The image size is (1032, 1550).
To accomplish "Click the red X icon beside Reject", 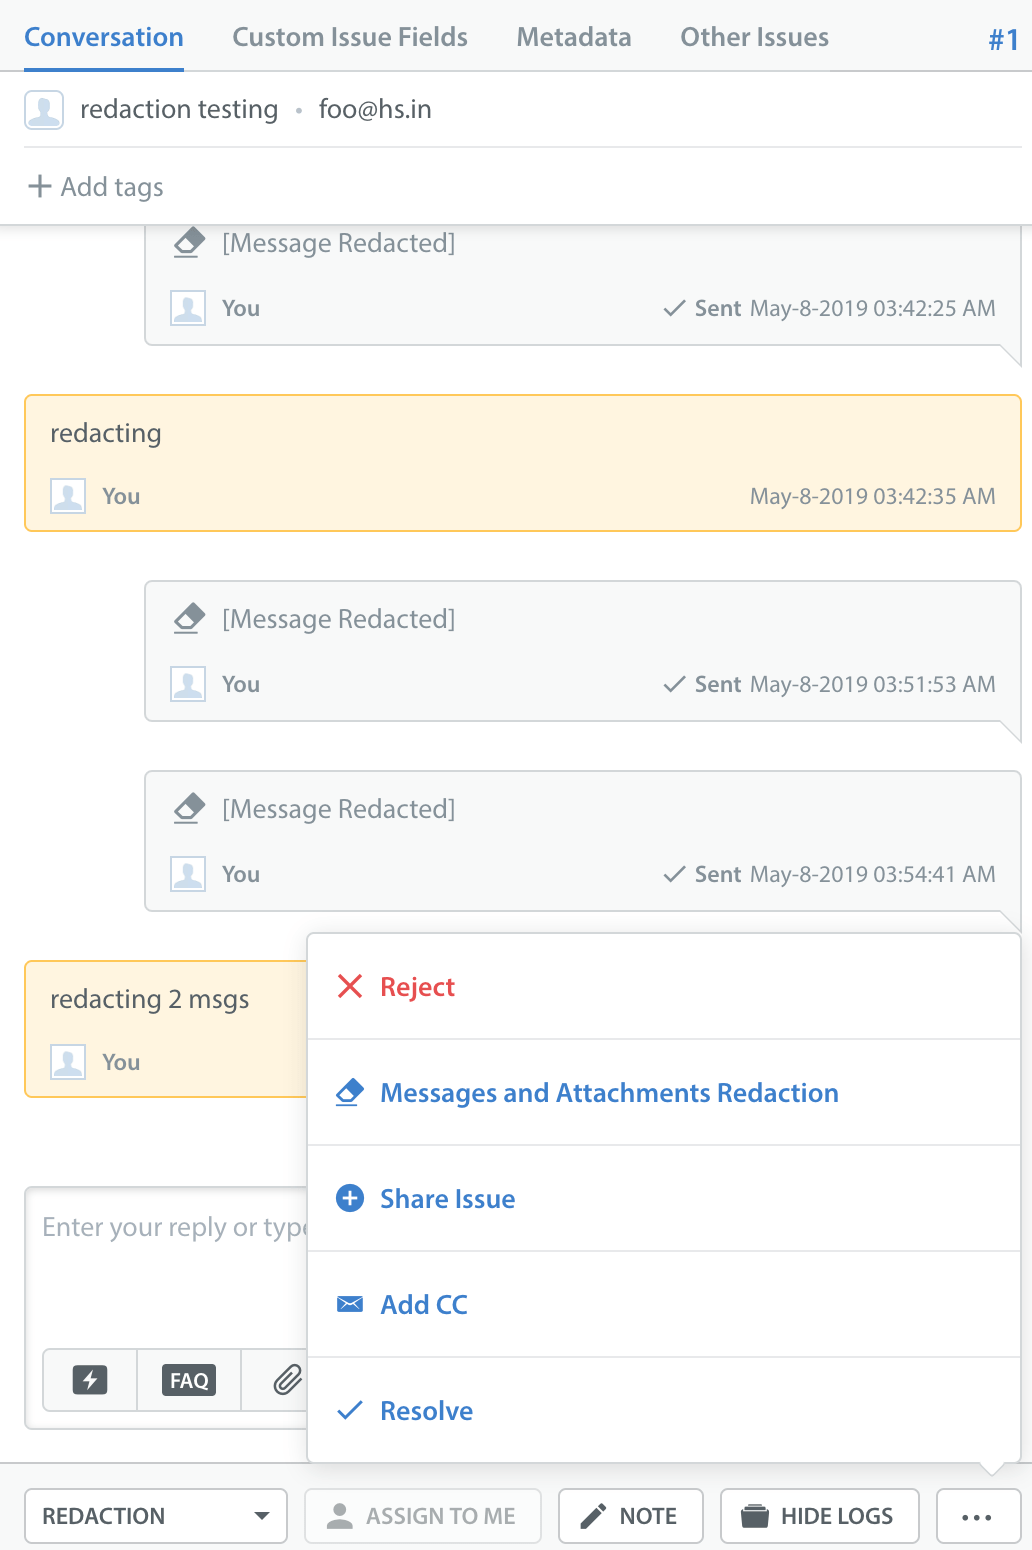I will (349, 987).
